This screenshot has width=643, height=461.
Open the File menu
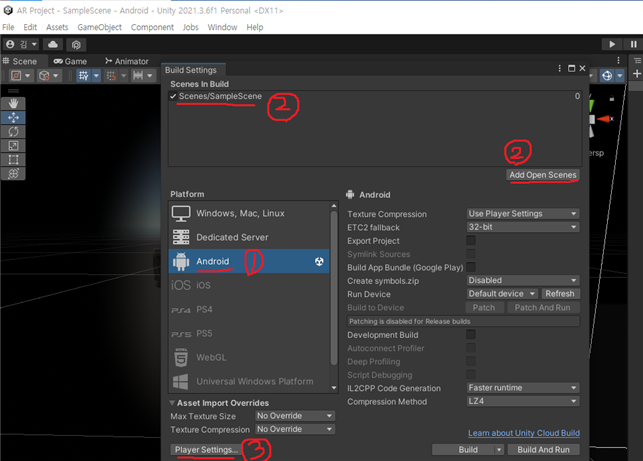pyautogui.click(x=8, y=27)
